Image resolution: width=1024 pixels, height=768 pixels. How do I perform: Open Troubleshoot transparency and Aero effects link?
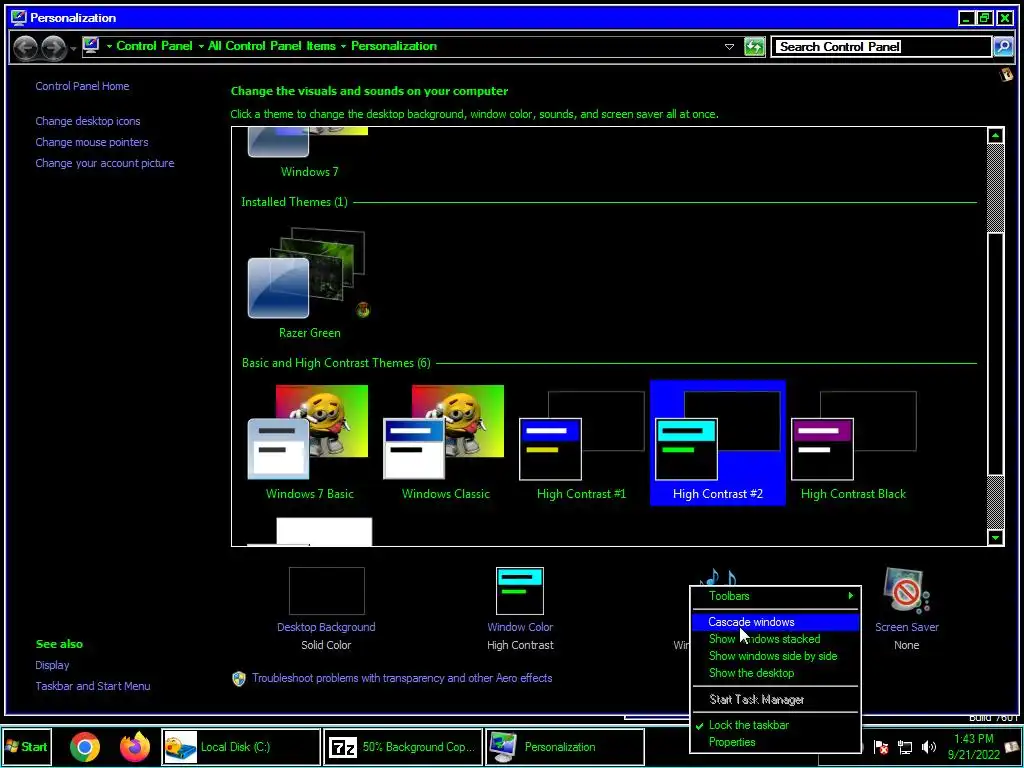pos(402,678)
